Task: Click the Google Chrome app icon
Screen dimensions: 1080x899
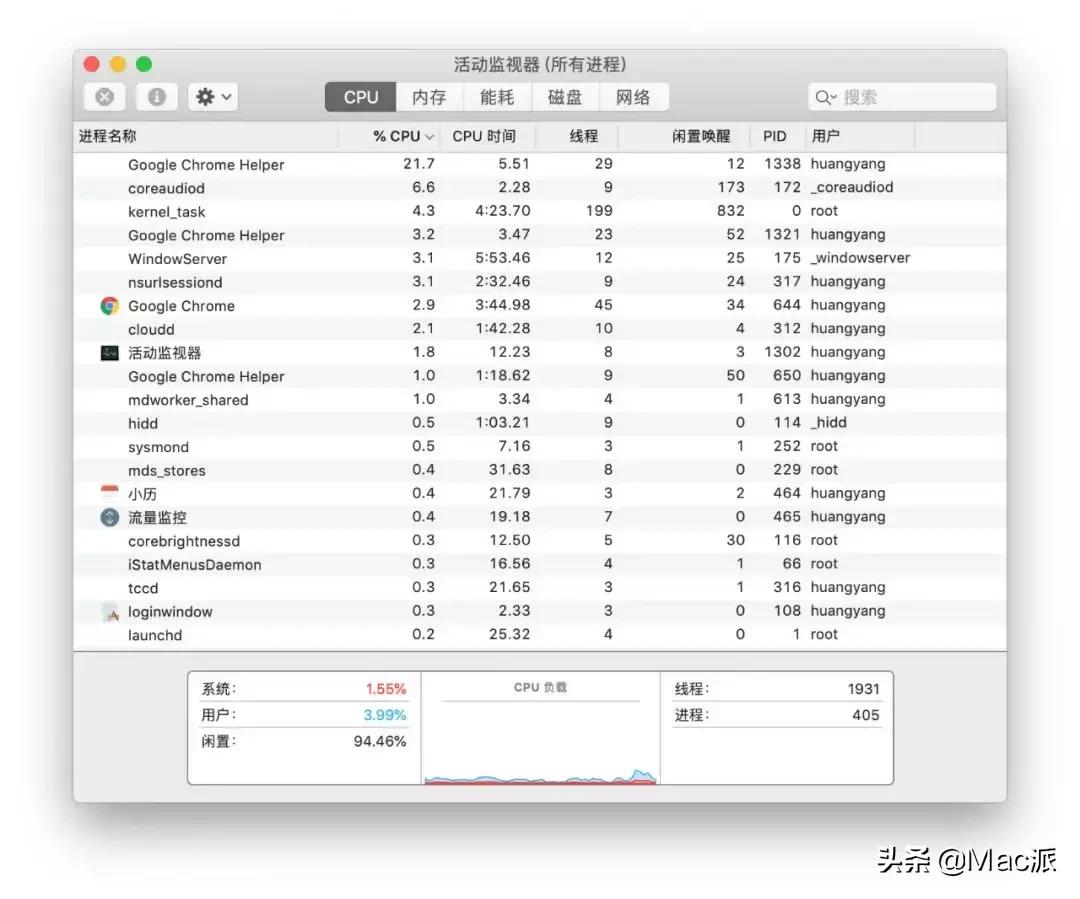Action: coord(109,305)
